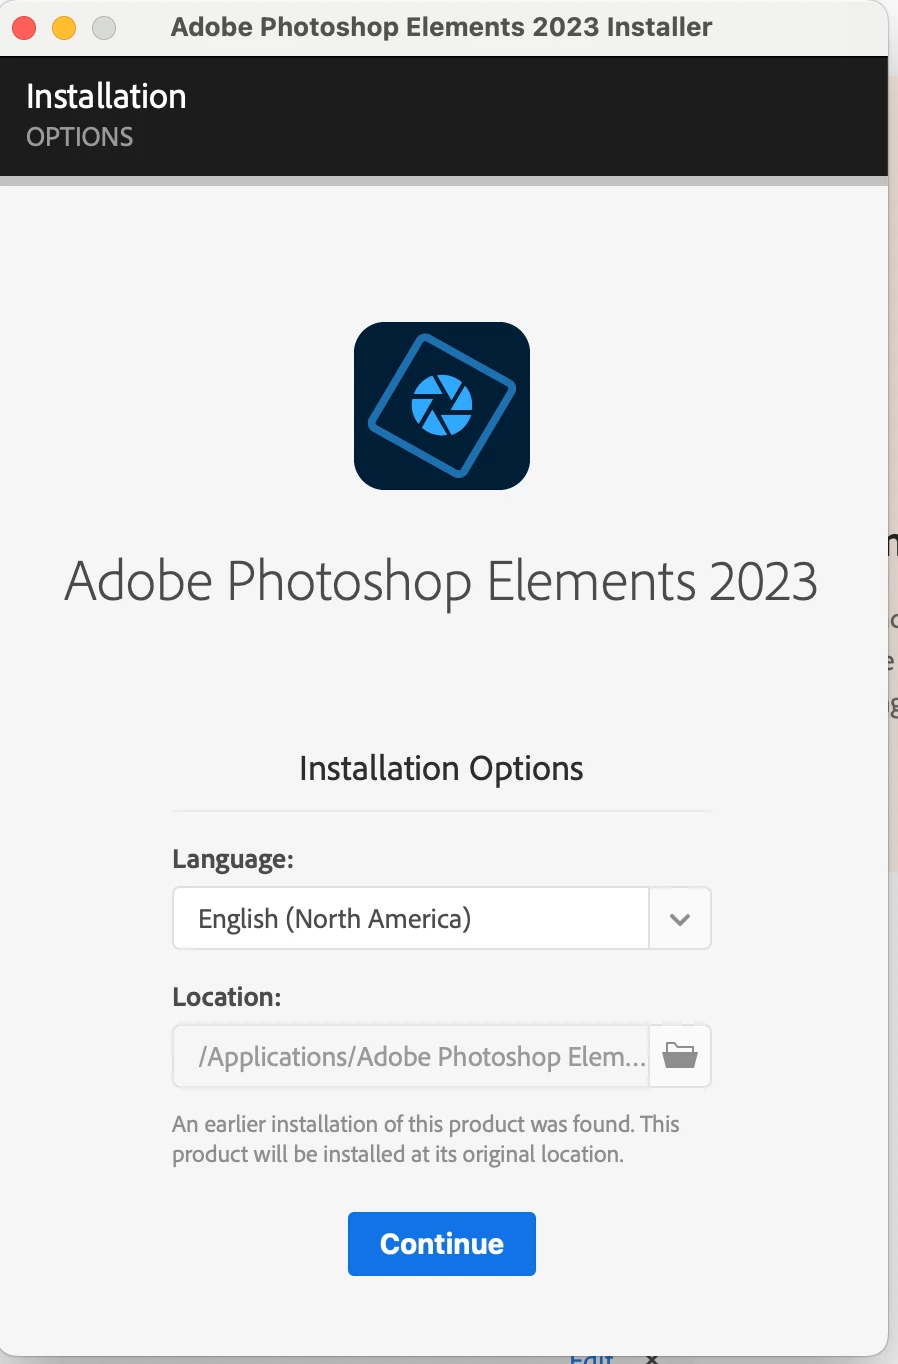
Task: Close the installer window
Action: pos(24,28)
